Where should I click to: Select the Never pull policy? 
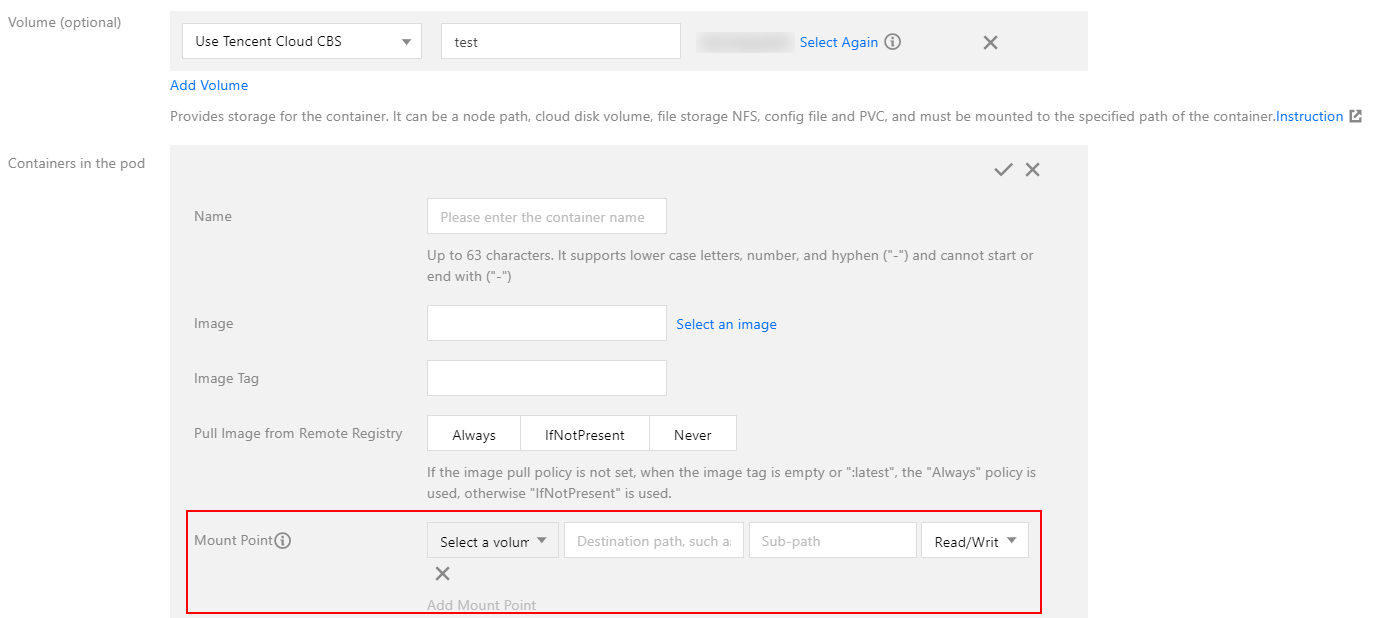click(x=693, y=435)
